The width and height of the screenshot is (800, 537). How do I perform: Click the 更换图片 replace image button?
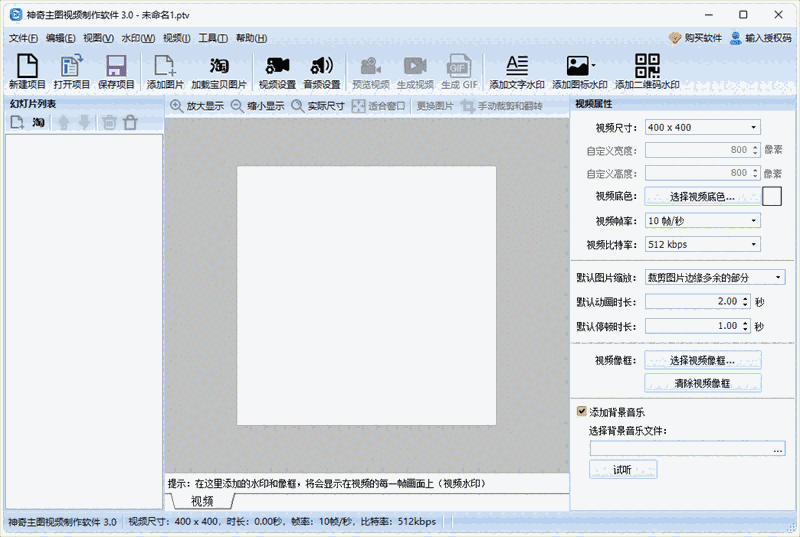coord(435,106)
